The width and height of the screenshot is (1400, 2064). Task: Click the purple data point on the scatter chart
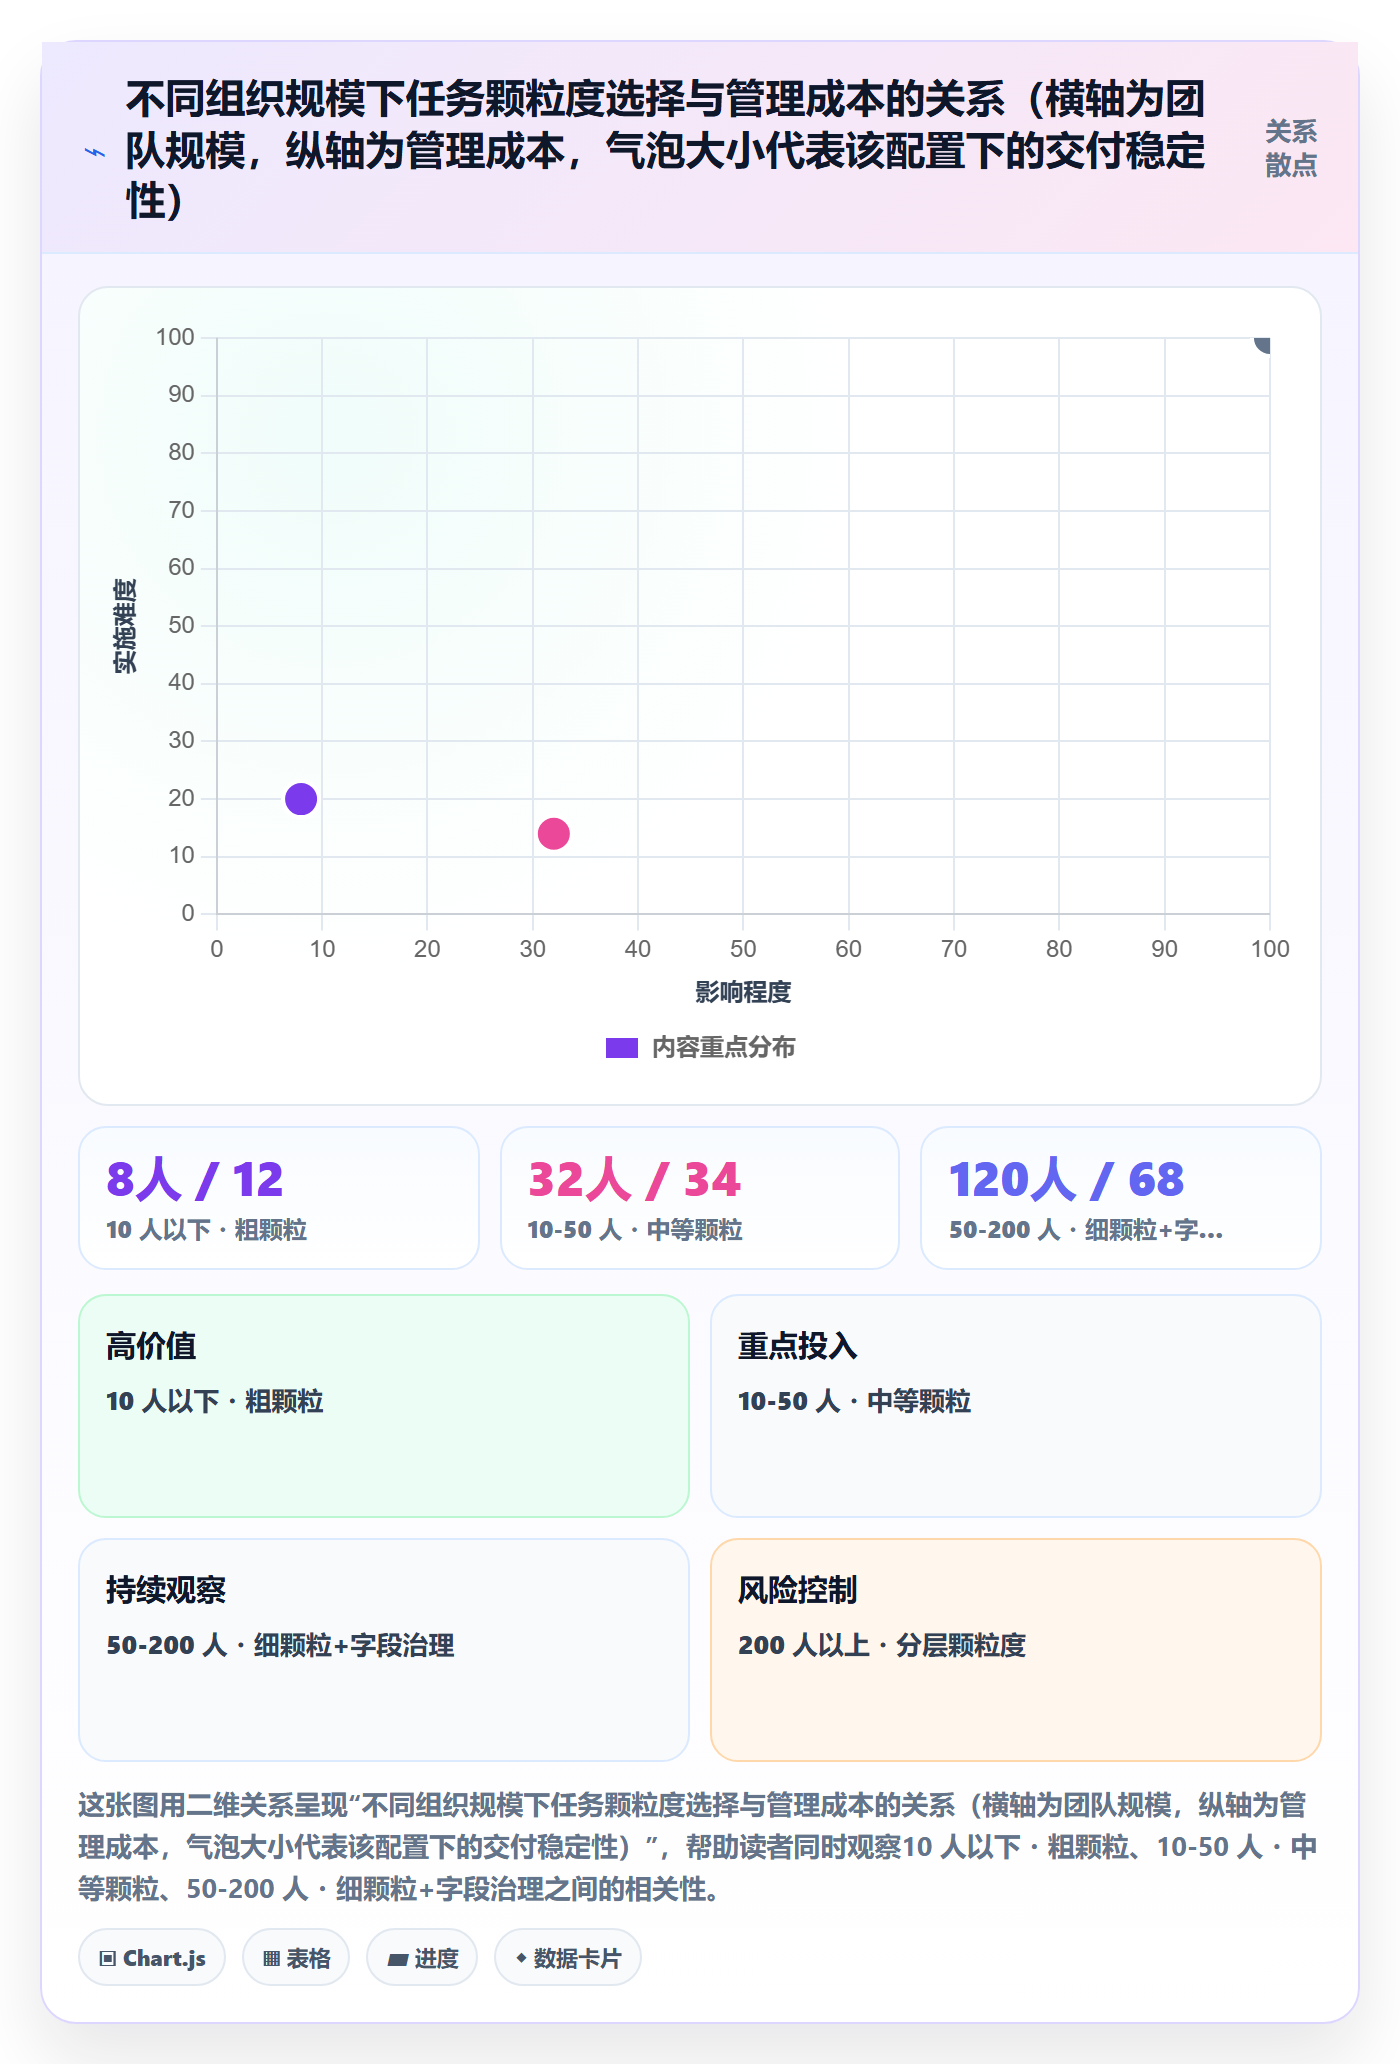tap(301, 799)
